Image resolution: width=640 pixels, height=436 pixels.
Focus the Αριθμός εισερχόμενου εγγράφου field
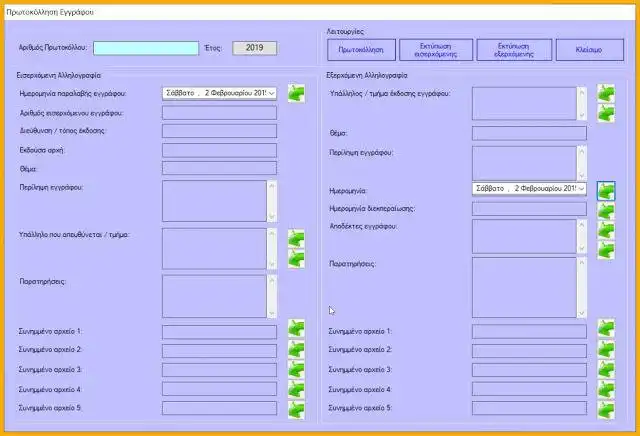pyautogui.click(x=219, y=113)
